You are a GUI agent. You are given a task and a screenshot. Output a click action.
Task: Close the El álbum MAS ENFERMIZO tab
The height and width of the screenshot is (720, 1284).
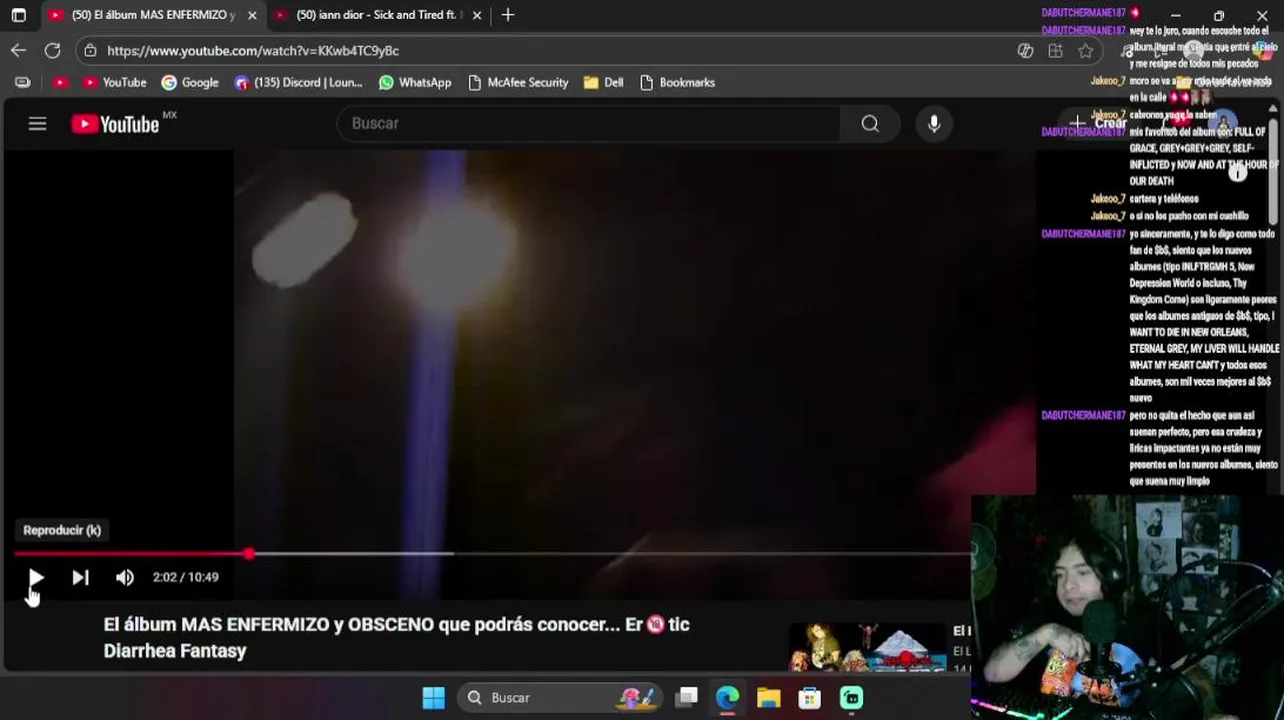coord(252,15)
